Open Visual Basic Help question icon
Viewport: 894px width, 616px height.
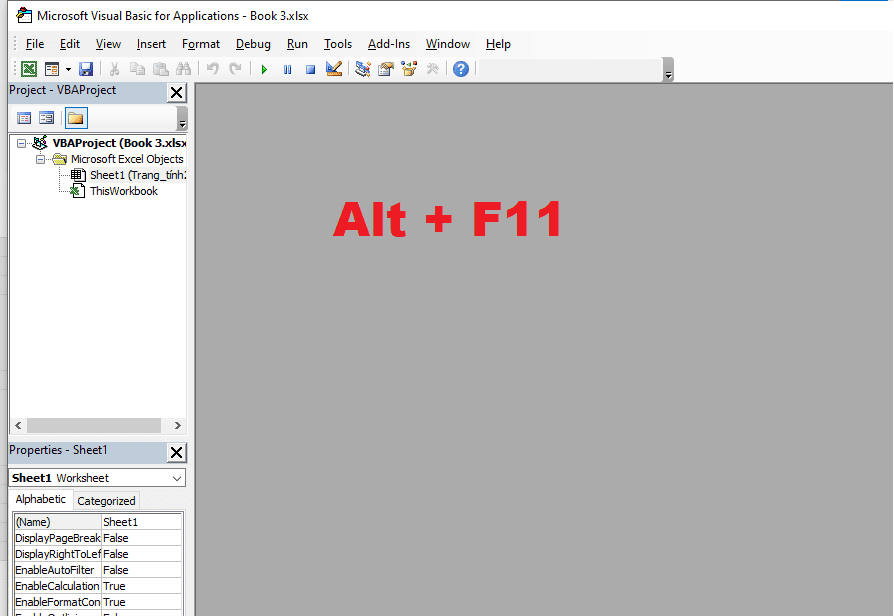coord(461,69)
